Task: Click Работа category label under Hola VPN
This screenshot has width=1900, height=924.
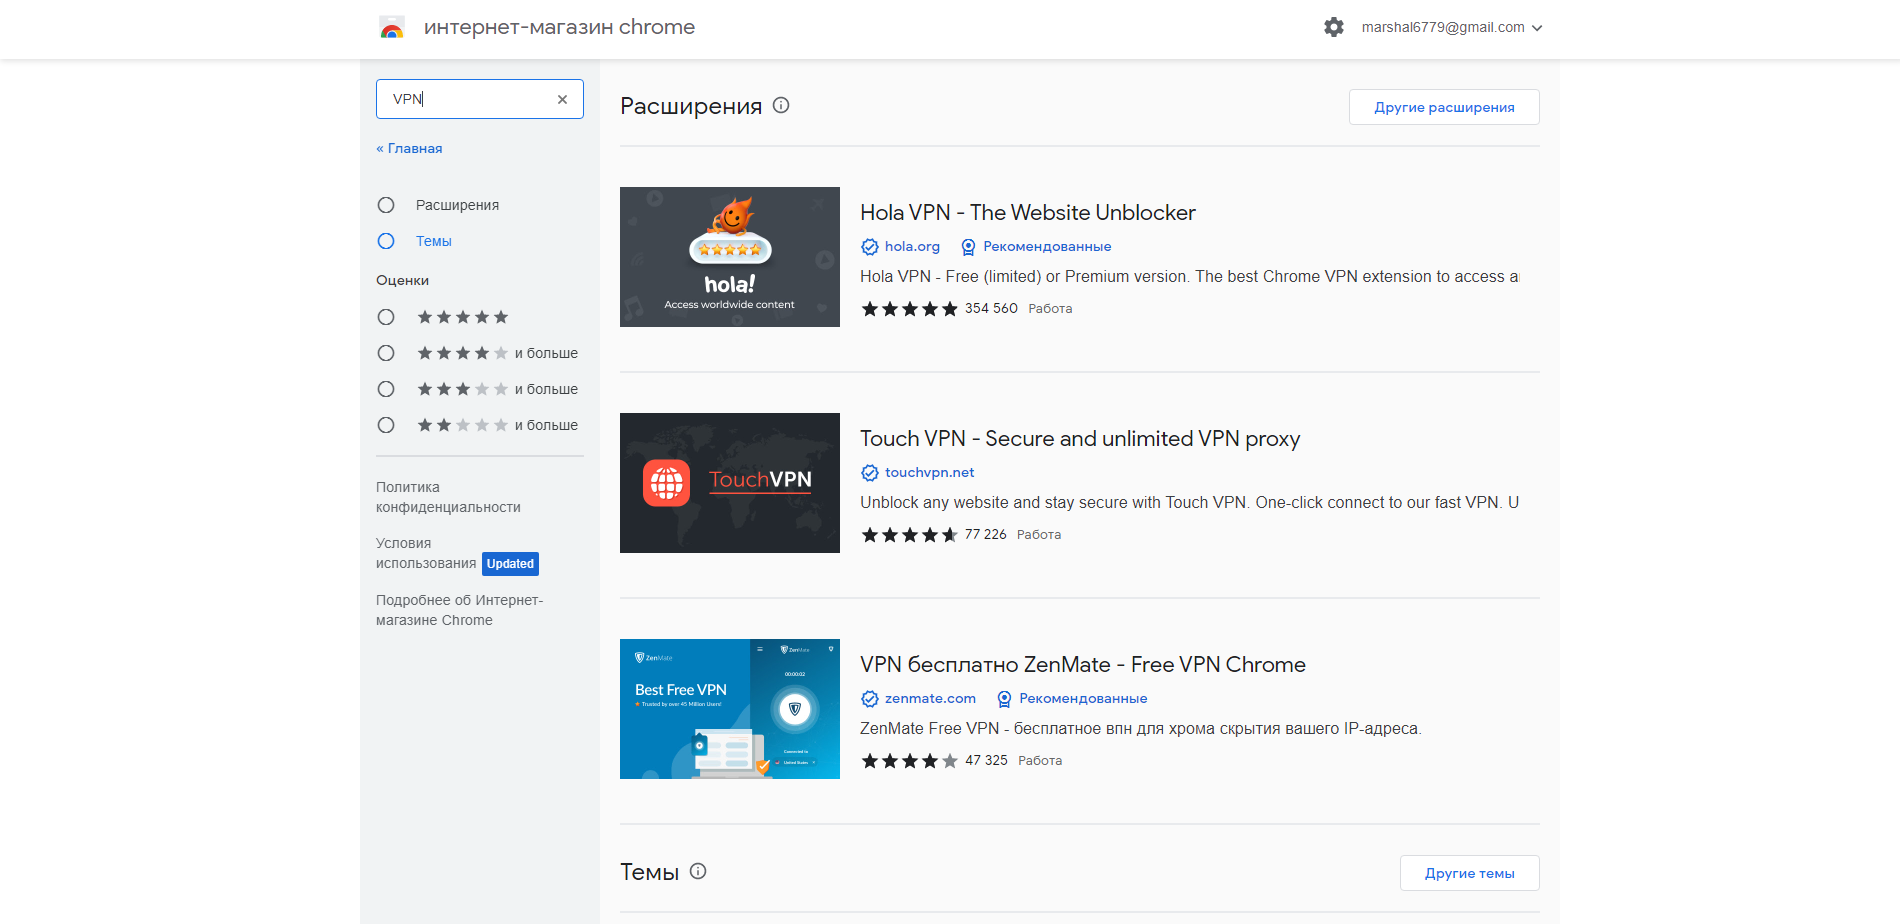Action: click(x=1050, y=308)
